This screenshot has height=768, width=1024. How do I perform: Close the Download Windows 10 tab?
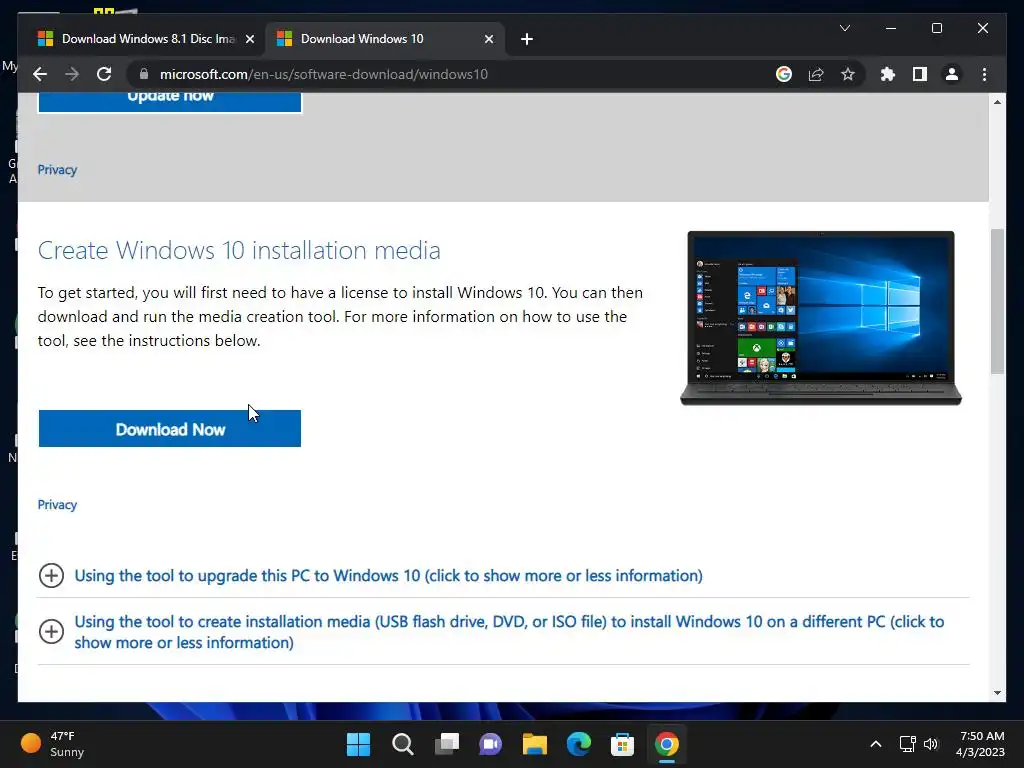488,39
